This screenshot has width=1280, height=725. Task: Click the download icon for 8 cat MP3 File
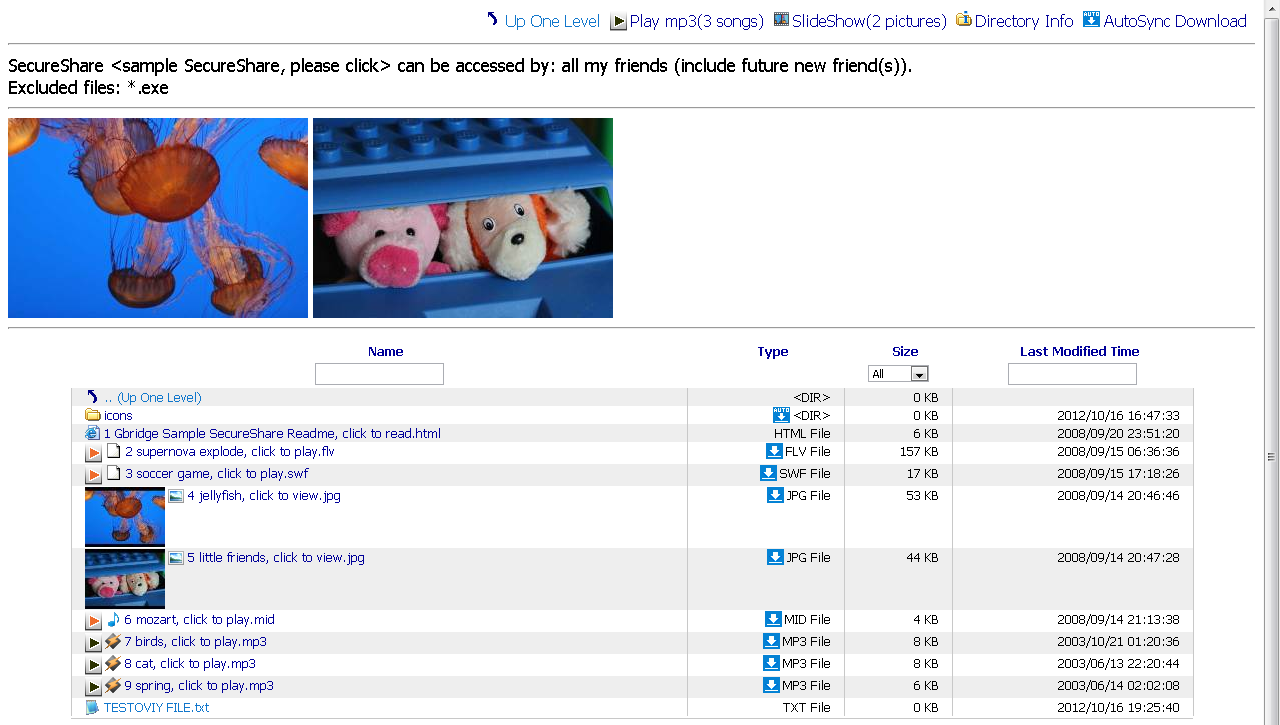coord(771,663)
